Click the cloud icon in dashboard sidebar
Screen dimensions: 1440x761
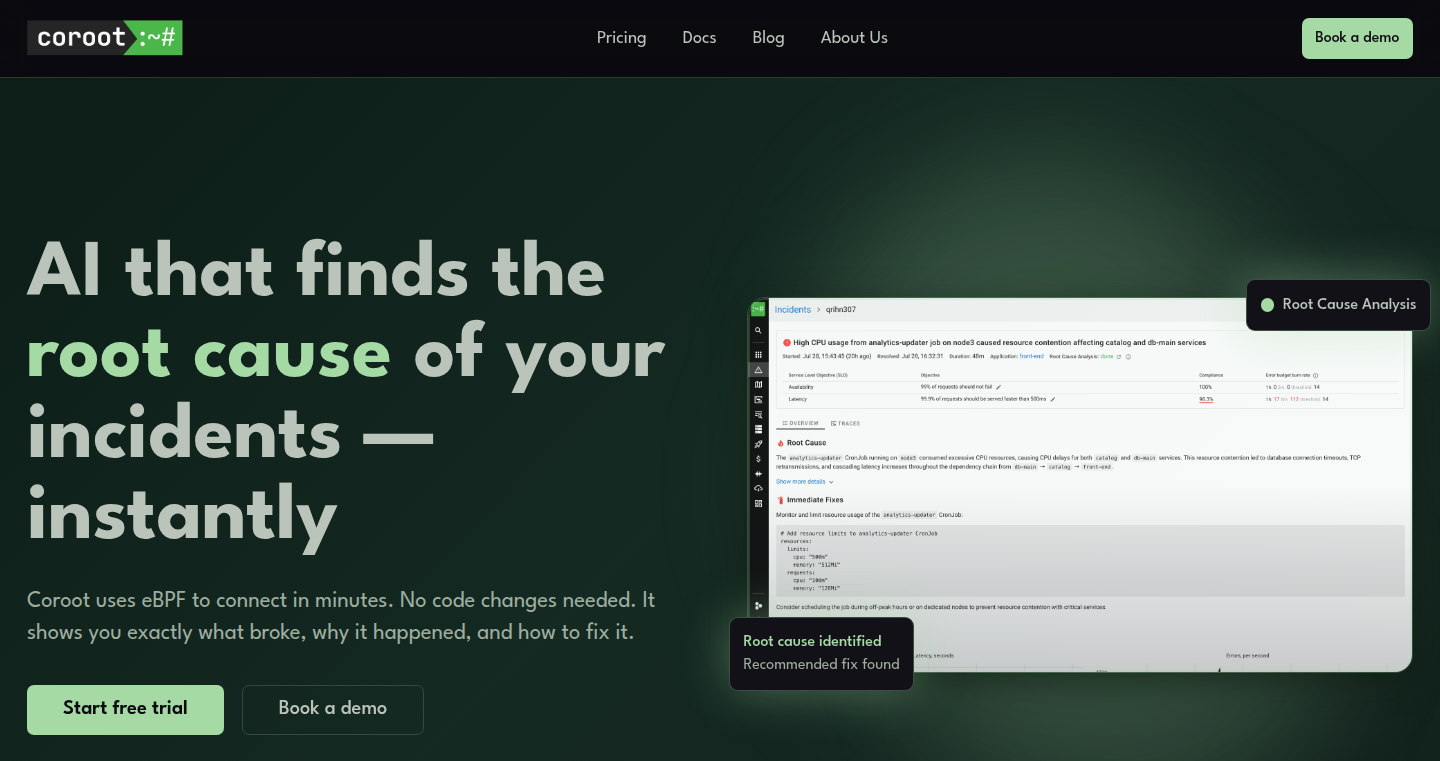[x=758, y=488]
